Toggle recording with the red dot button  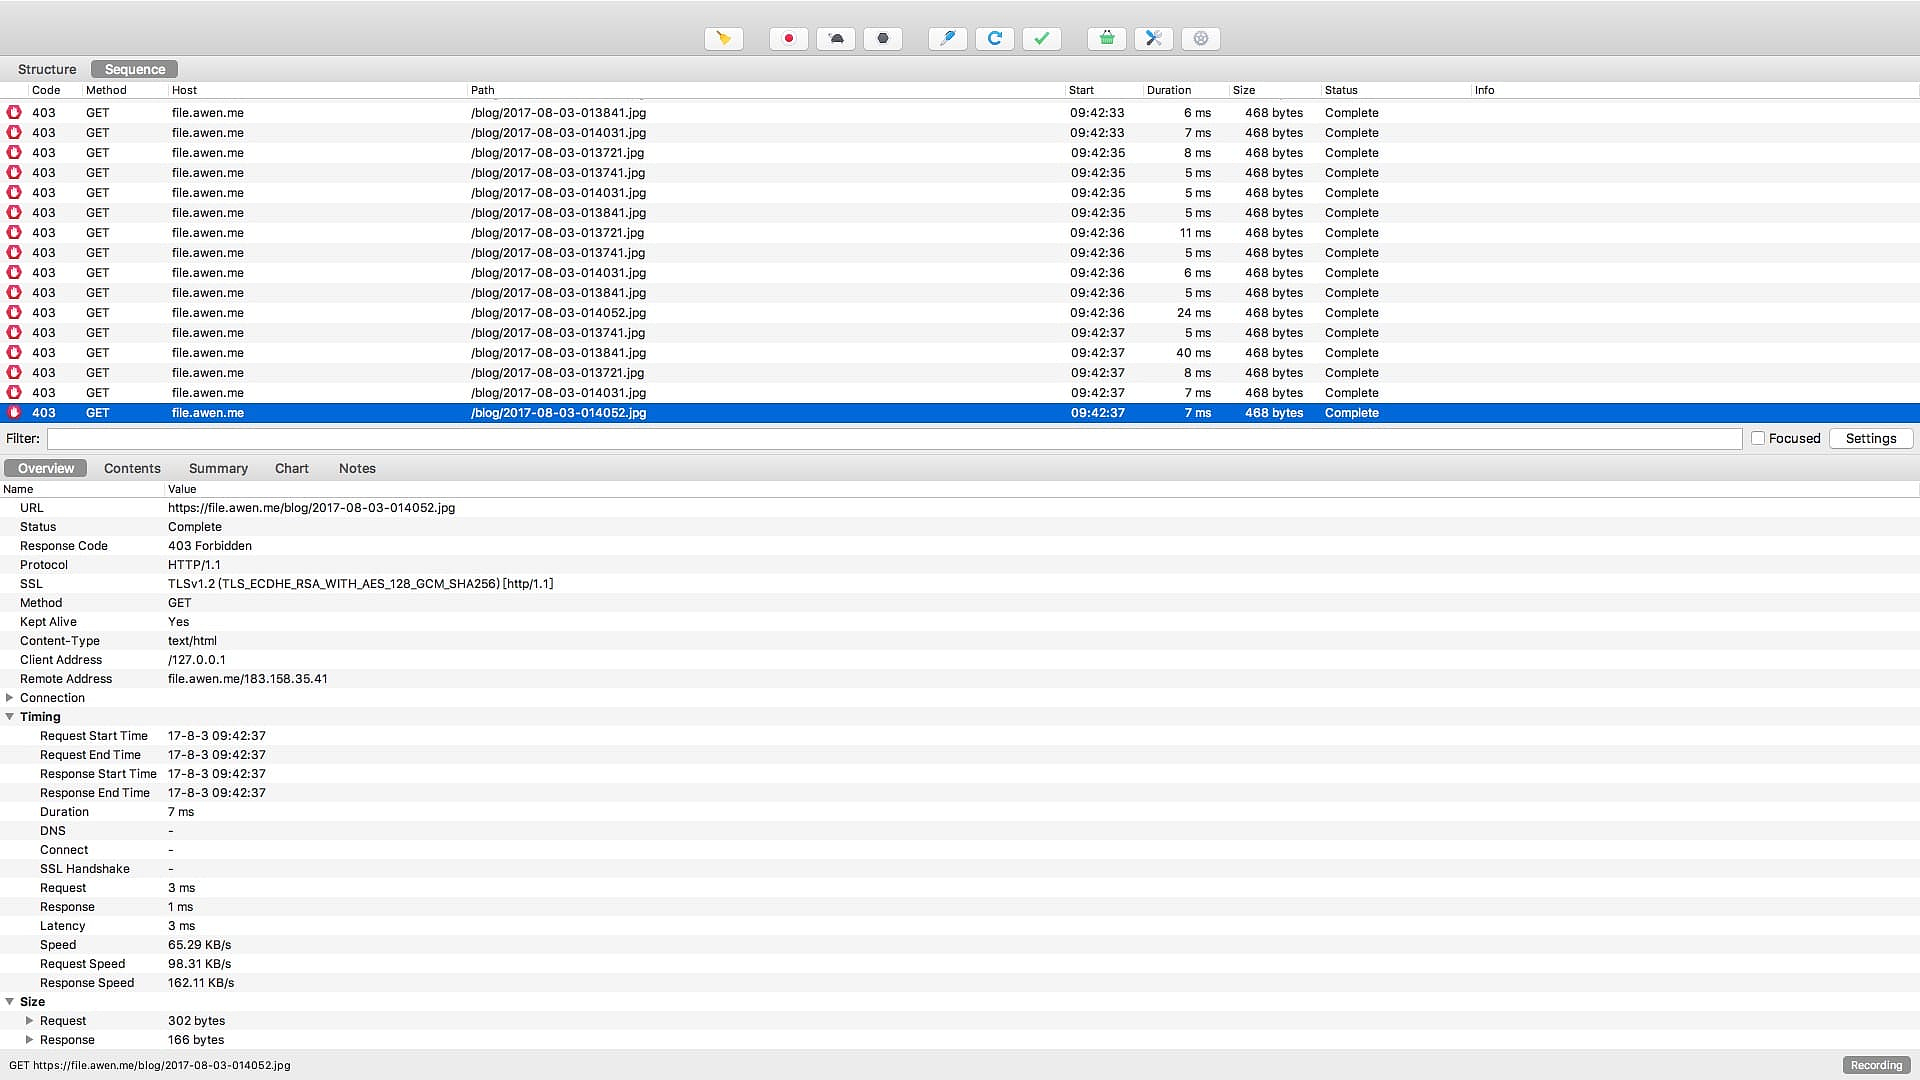coord(788,38)
